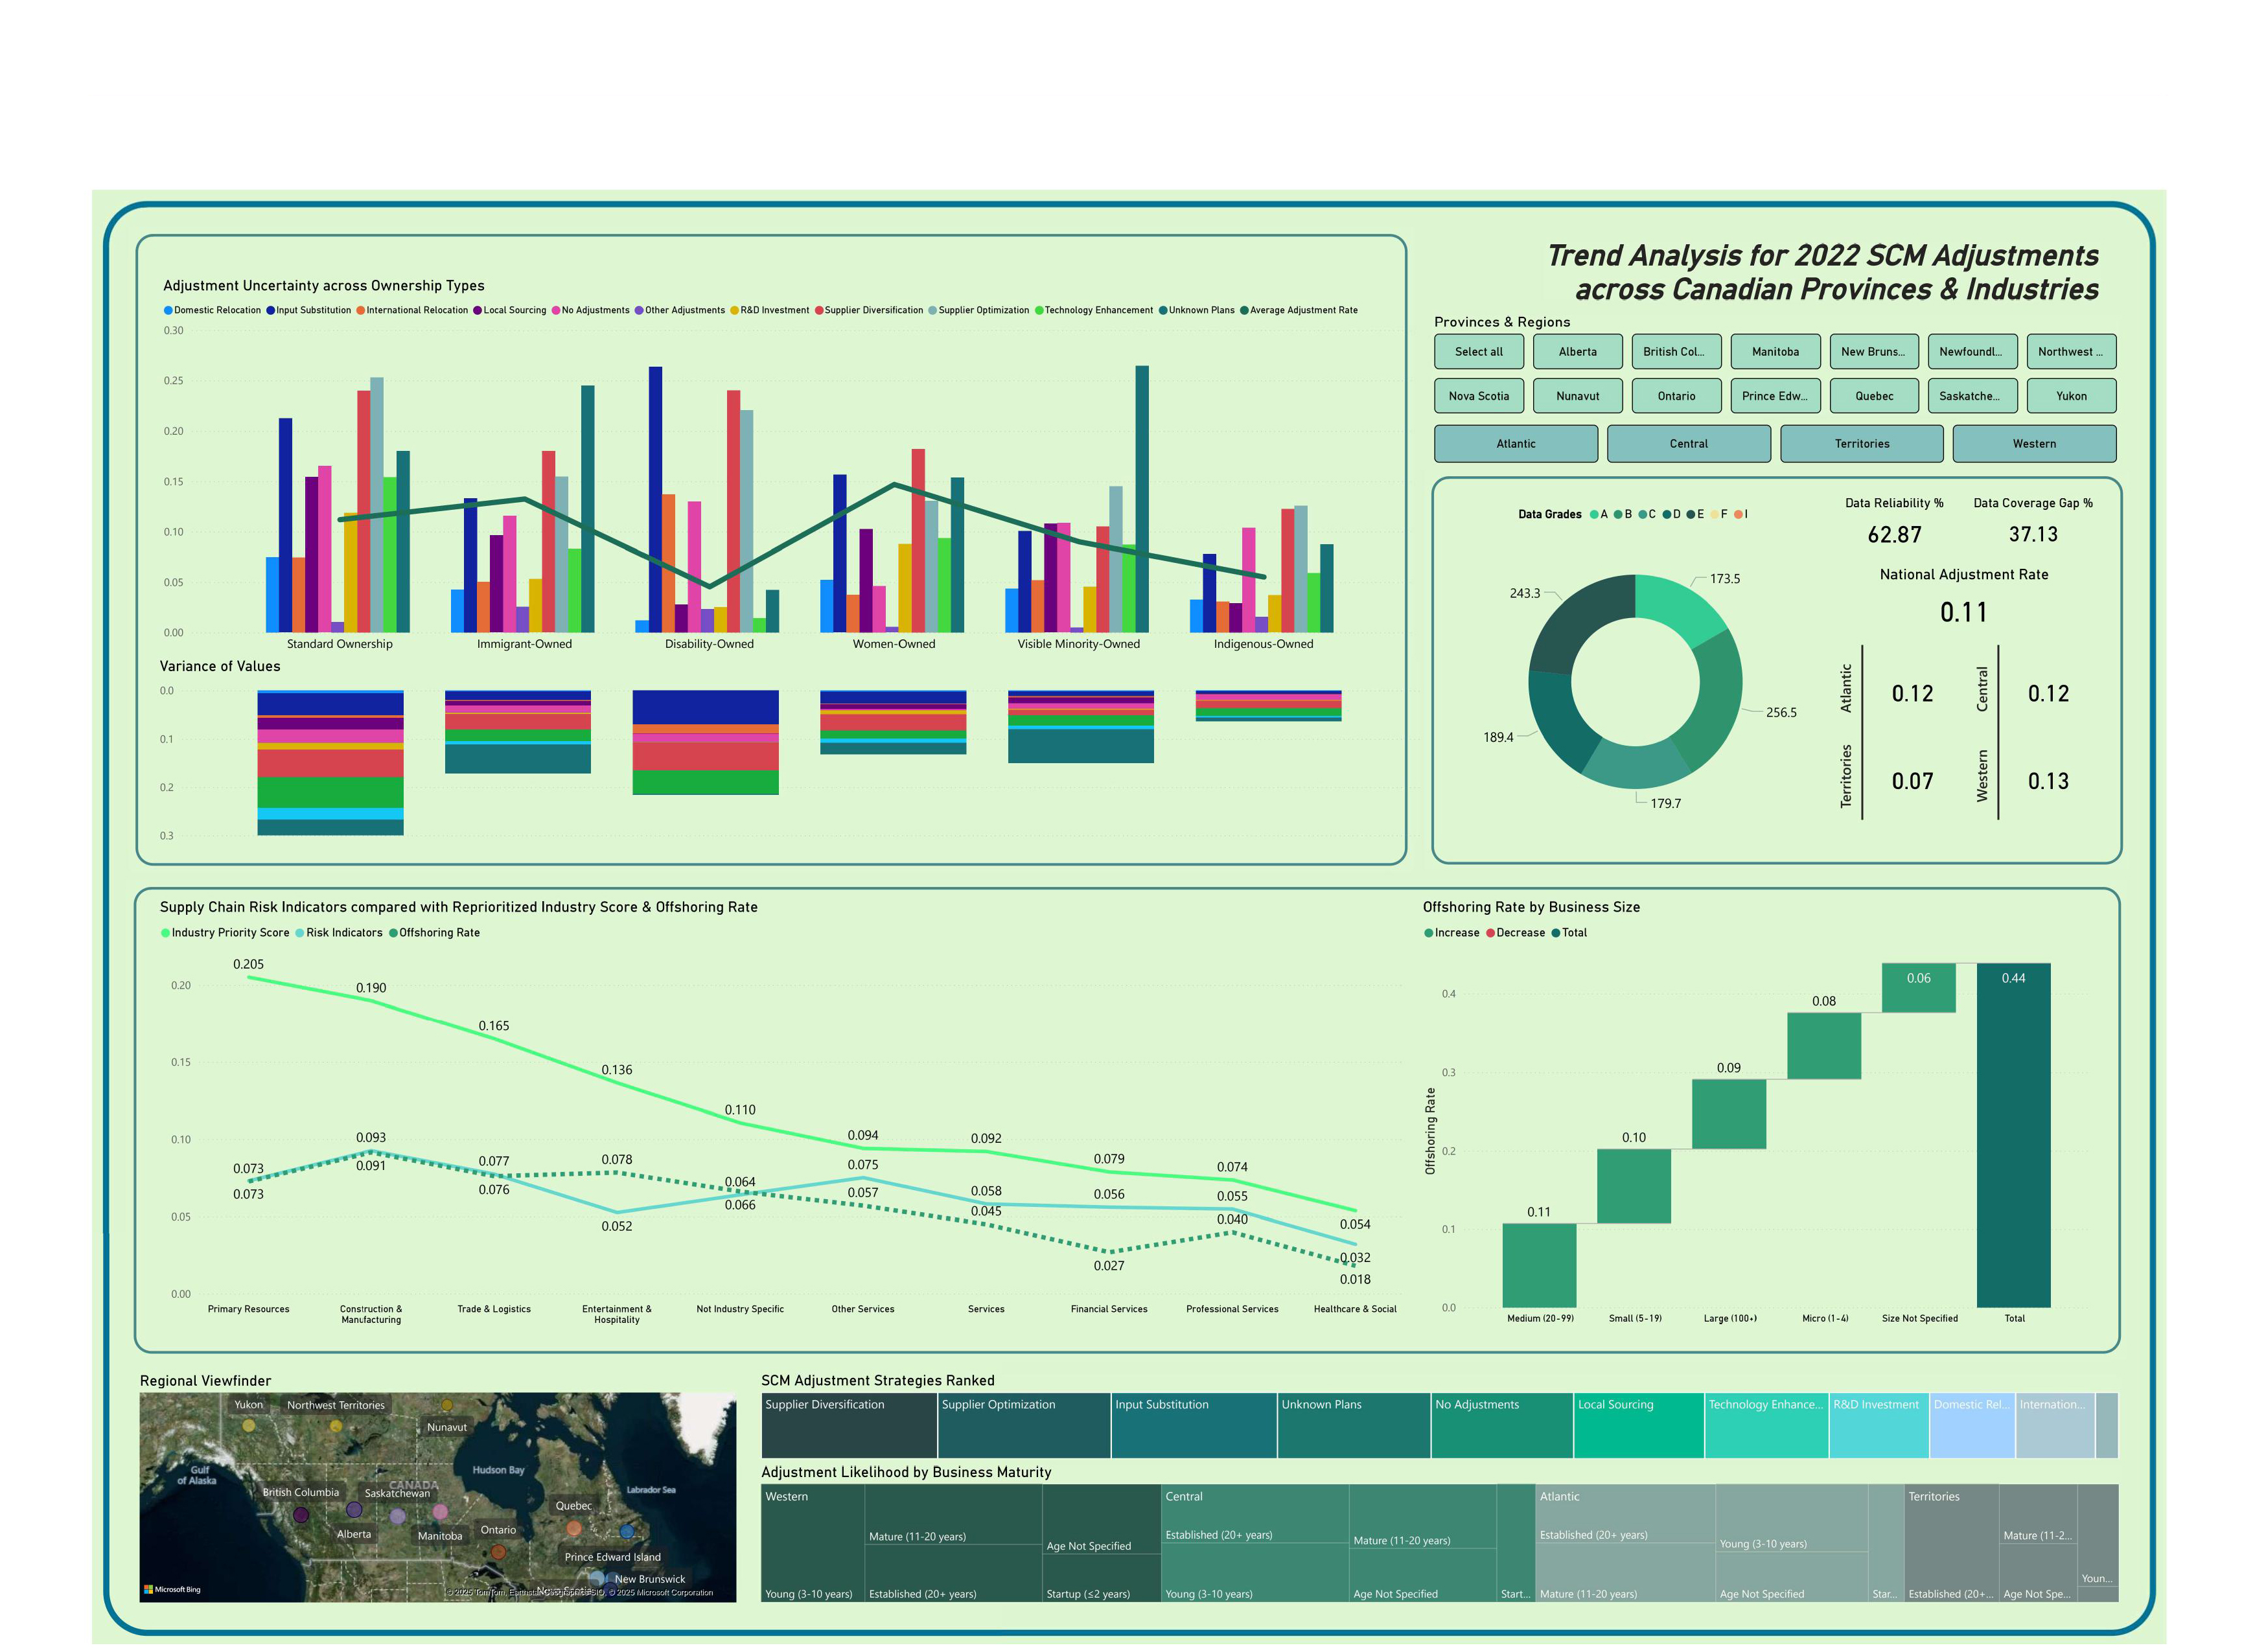This screenshot has height=1652, width=2255.
Task: Toggle the Ontario province slicer
Action: (1676, 396)
